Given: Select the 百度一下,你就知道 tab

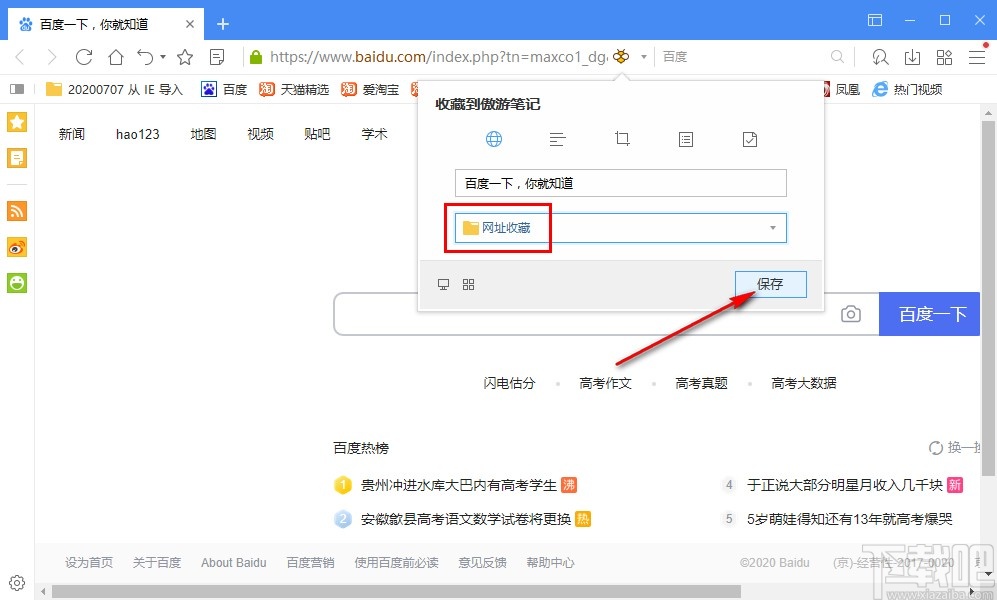Looking at the screenshot, I should (x=106, y=24).
